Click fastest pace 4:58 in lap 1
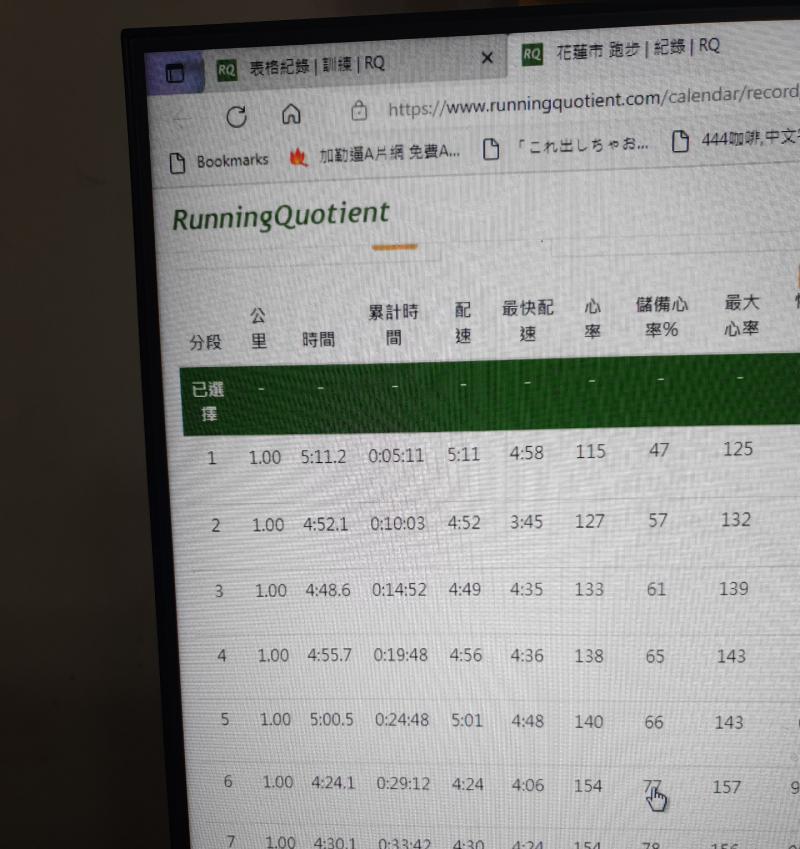Viewport: 800px width, 849px height. click(527, 453)
